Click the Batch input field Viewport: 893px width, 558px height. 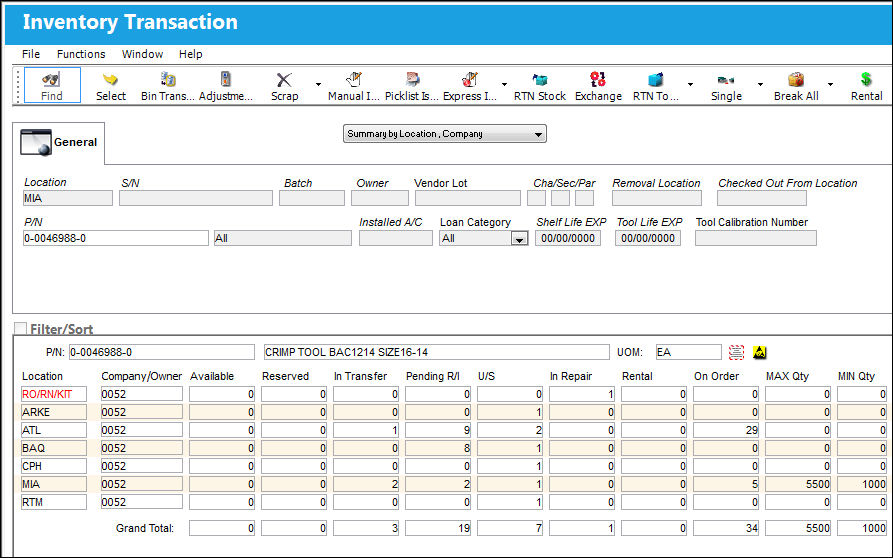point(312,198)
